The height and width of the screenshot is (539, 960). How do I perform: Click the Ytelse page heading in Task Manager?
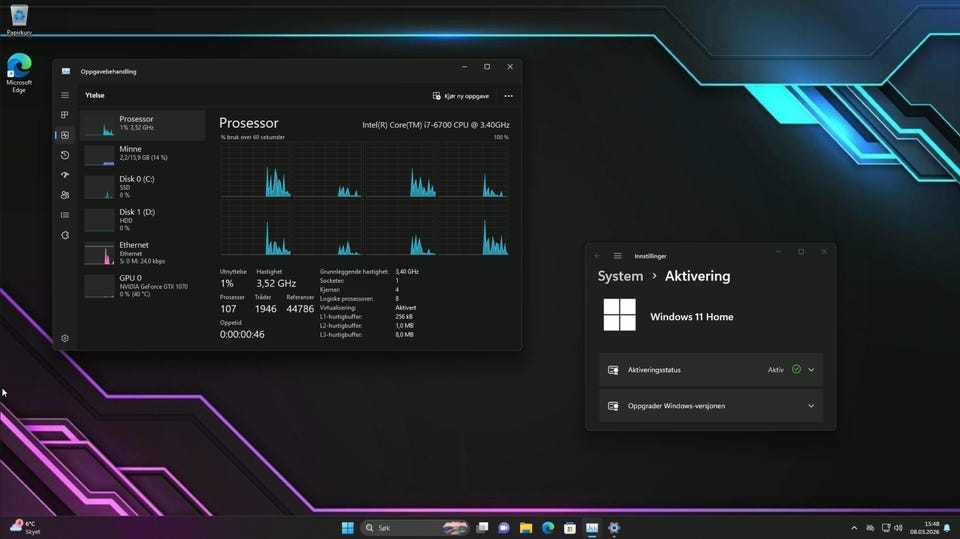click(95, 96)
